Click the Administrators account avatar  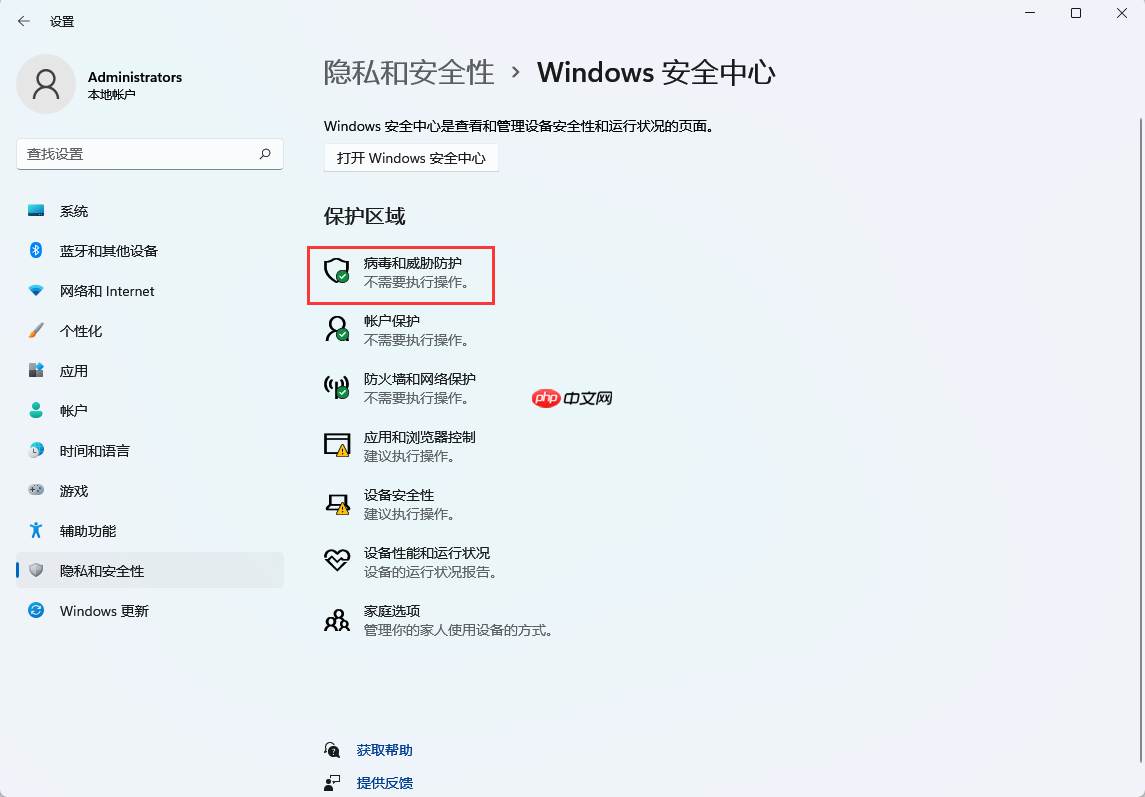(x=44, y=84)
